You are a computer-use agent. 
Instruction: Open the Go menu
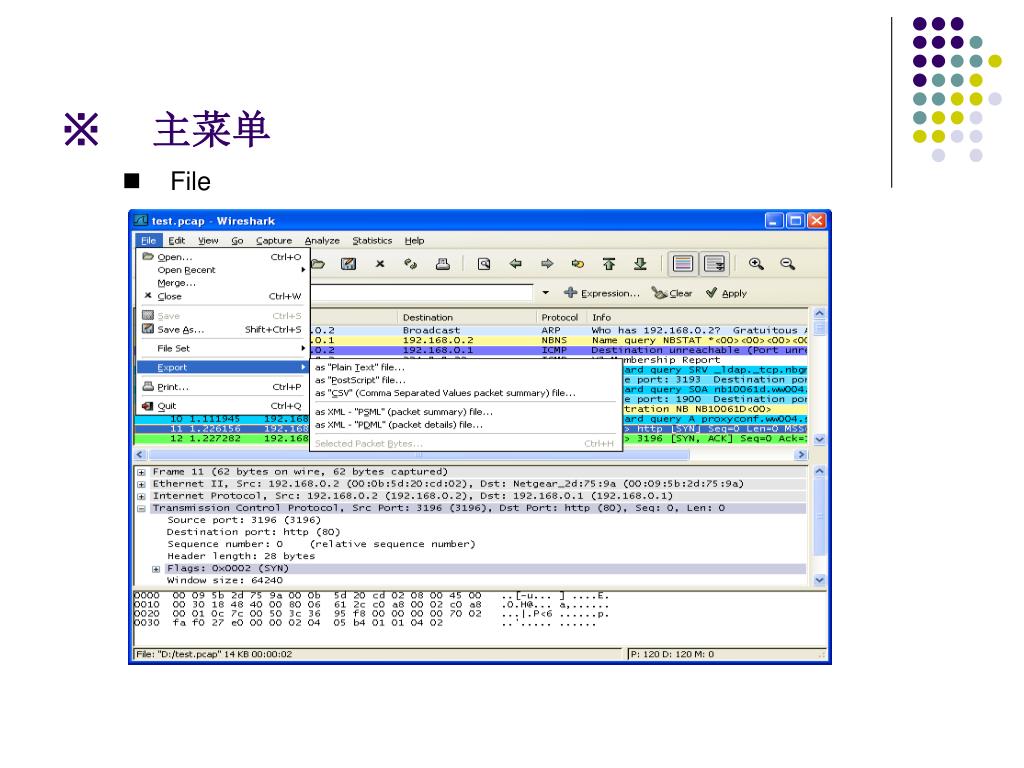[237, 240]
